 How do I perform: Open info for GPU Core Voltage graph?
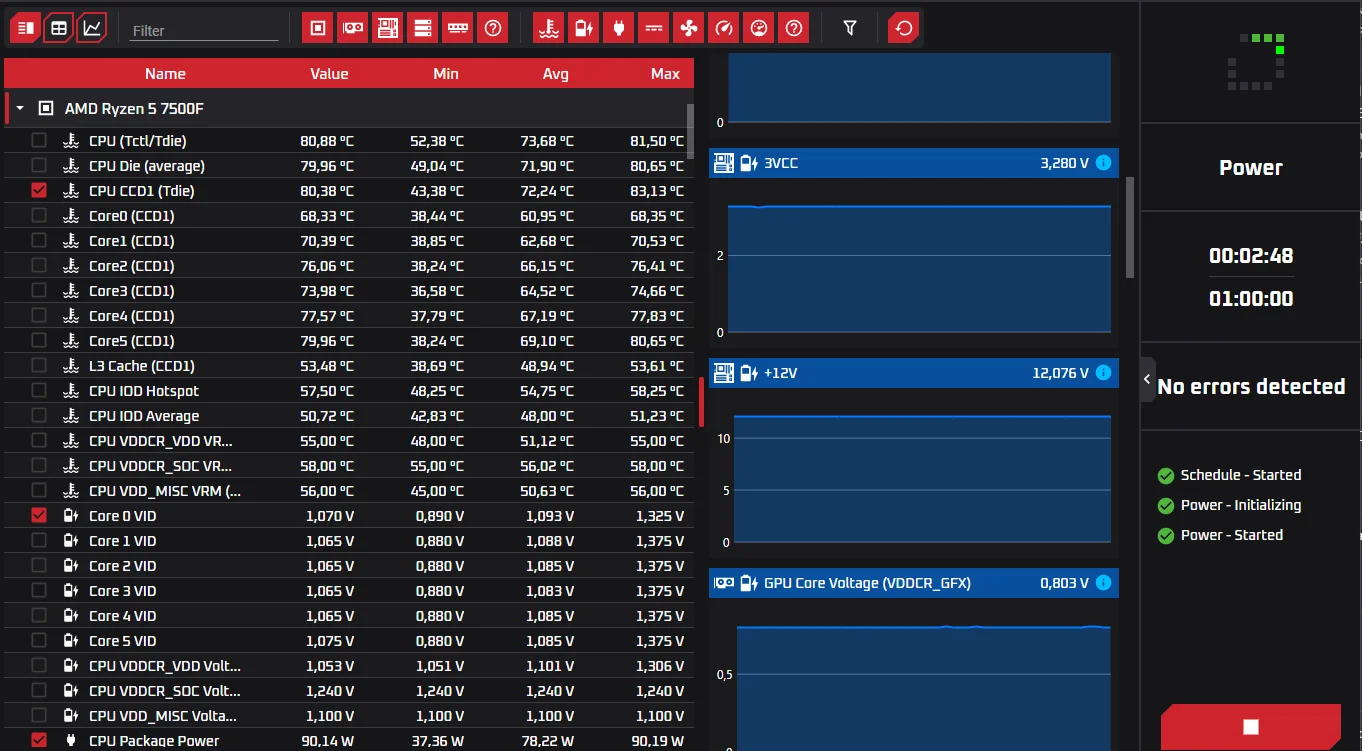[x=1103, y=583]
